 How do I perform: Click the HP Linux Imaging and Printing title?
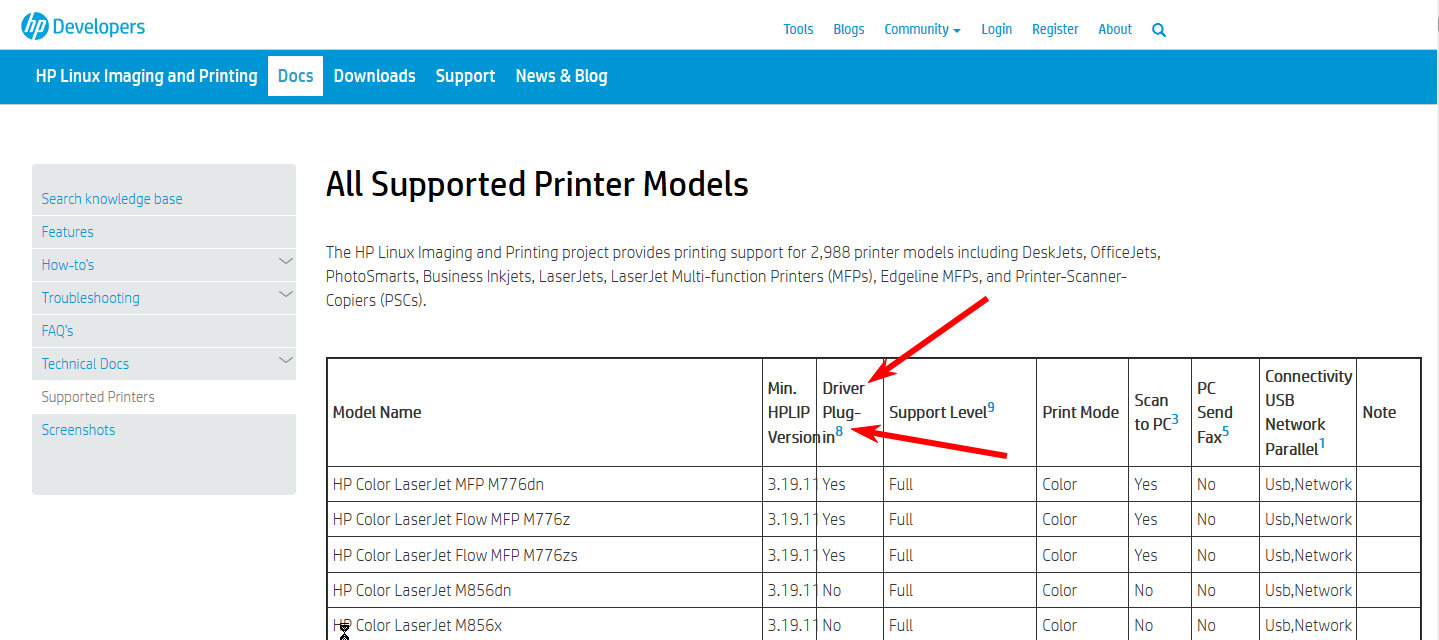146,76
